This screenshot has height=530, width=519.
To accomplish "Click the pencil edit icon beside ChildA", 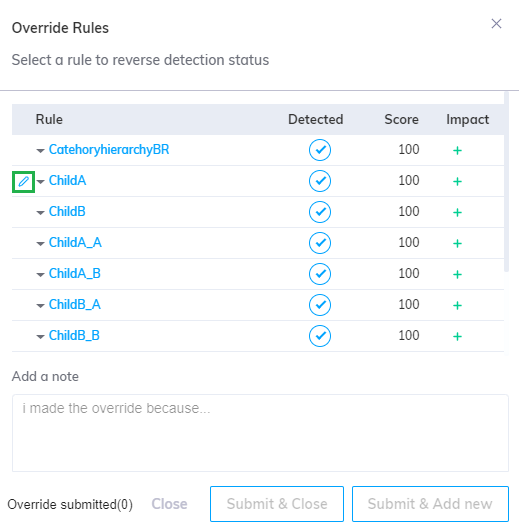I will coord(23,182).
